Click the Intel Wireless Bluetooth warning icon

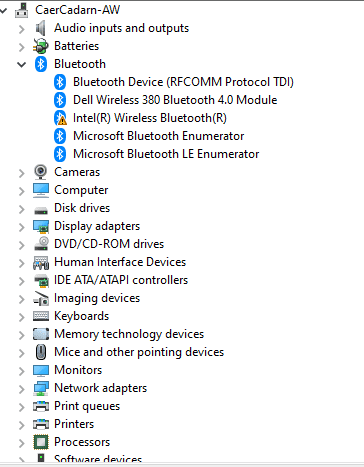tap(60, 118)
